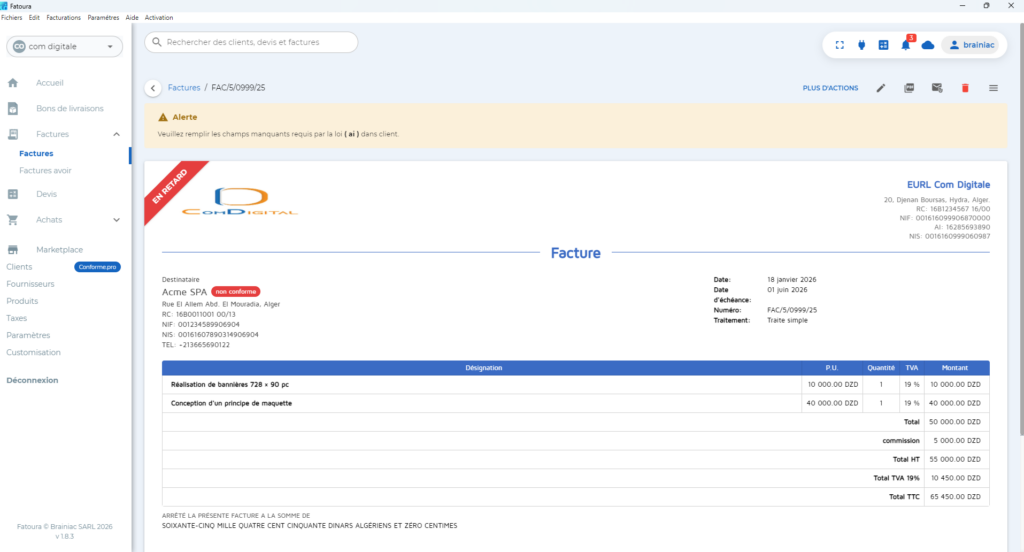Click the Accueil home icon
1024x552 pixels.
pyautogui.click(x=13, y=83)
